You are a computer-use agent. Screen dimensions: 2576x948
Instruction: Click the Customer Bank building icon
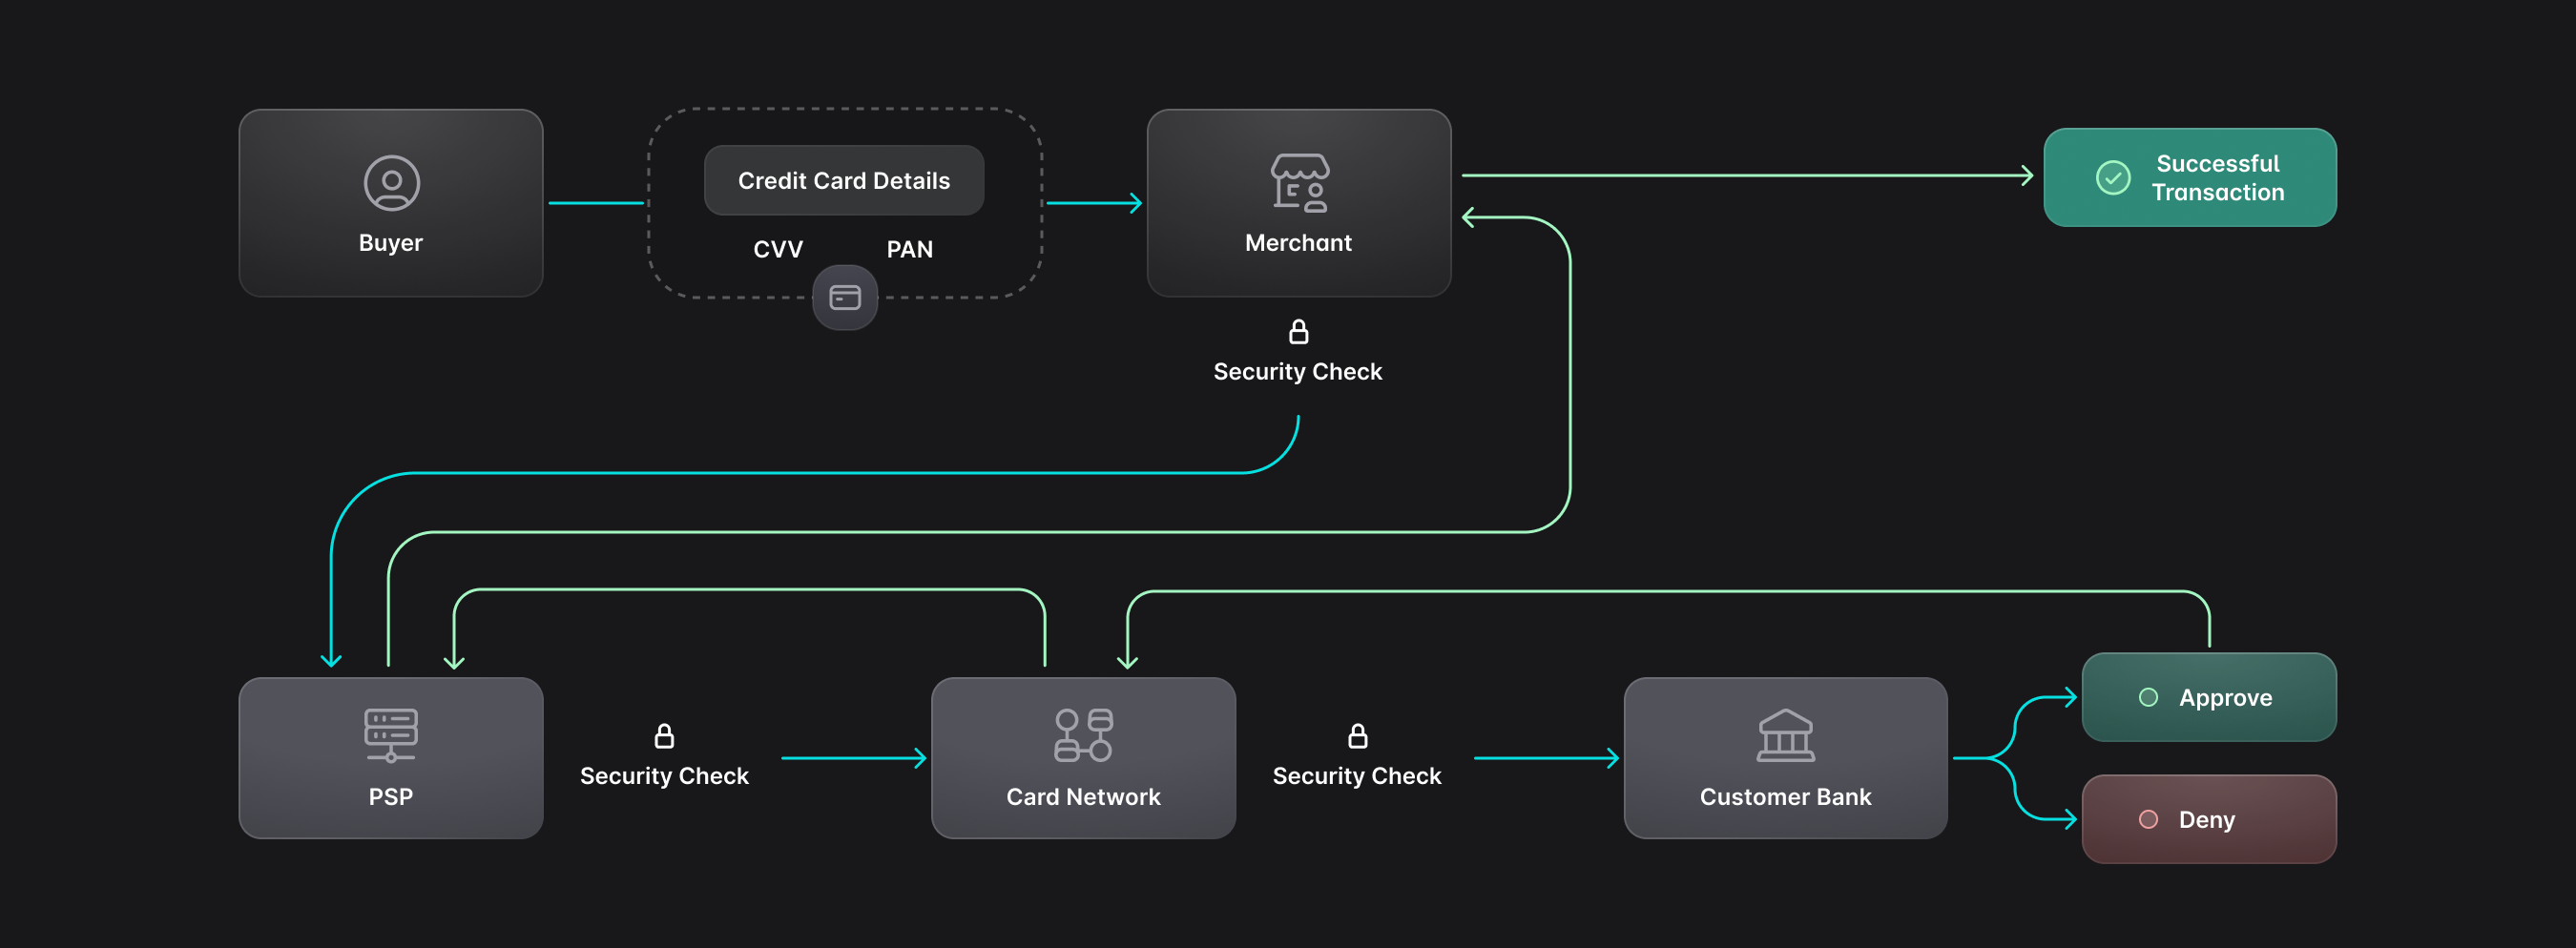coord(1785,735)
